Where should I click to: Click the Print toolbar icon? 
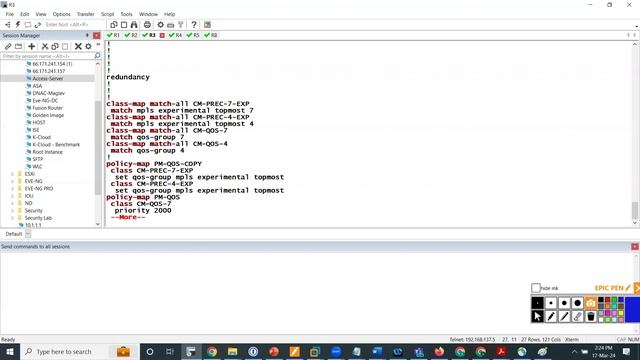(x=147, y=25)
